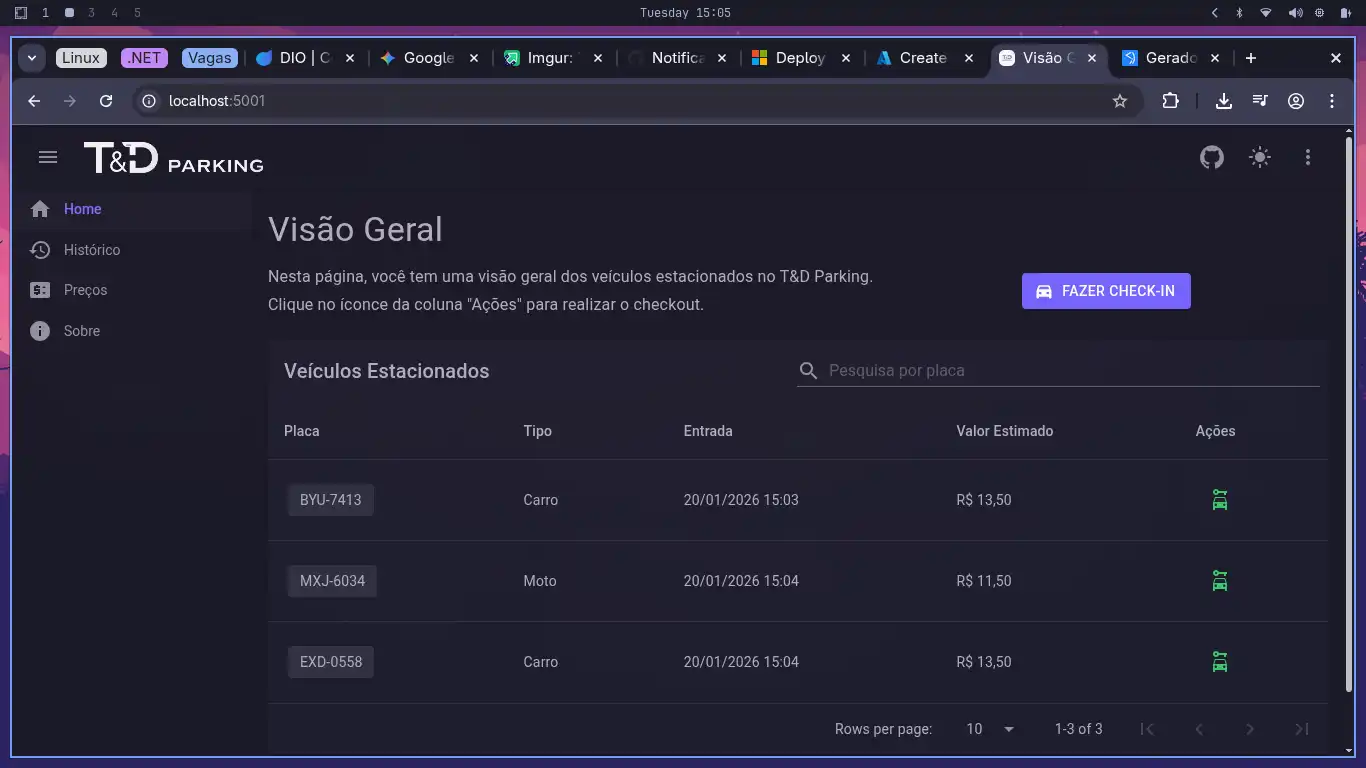Open the GitHub repository icon
The width and height of the screenshot is (1366, 768).
tap(1212, 157)
